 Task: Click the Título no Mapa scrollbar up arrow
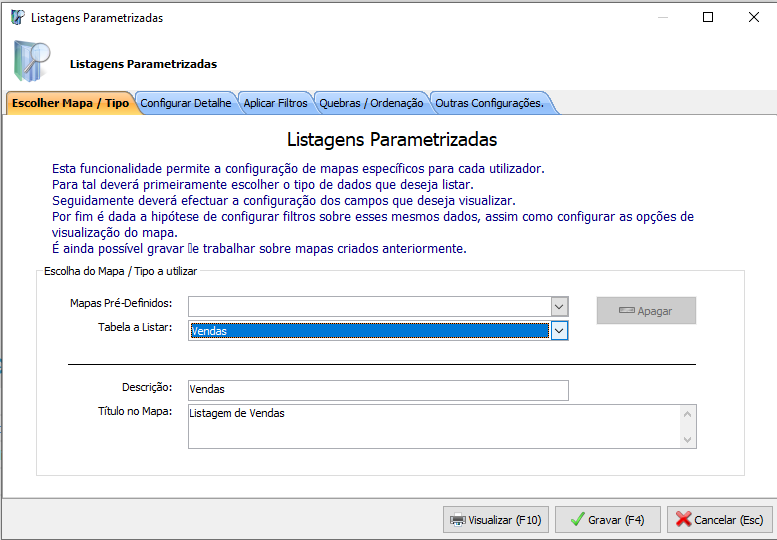click(x=687, y=414)
